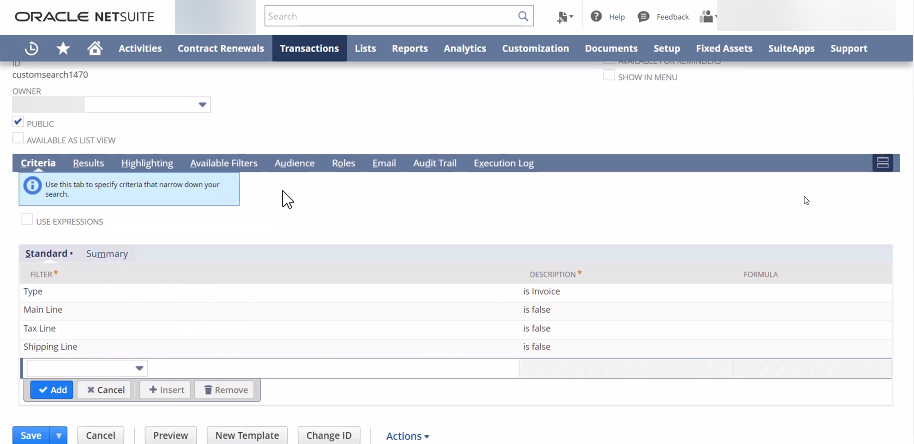Click the Oracle NetSuite logo
Screen dimensions: 914x444
pyautogui.click(x=85, y=17)
